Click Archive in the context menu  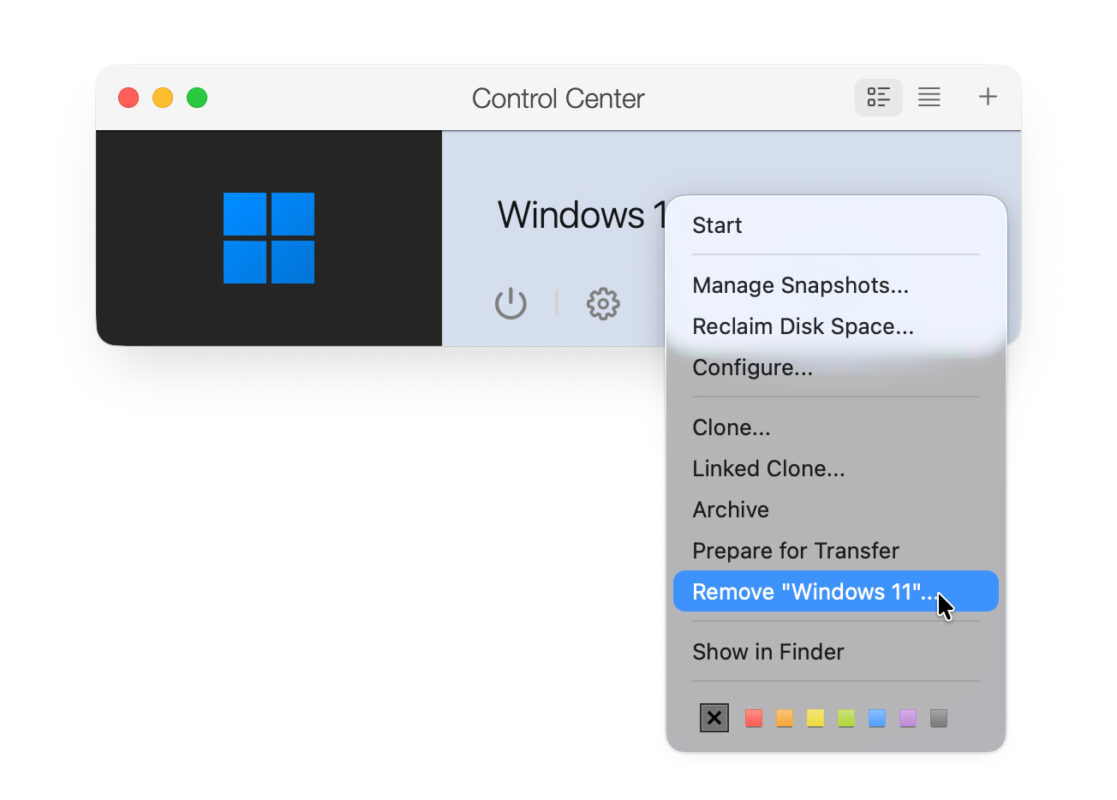(730, 510)
